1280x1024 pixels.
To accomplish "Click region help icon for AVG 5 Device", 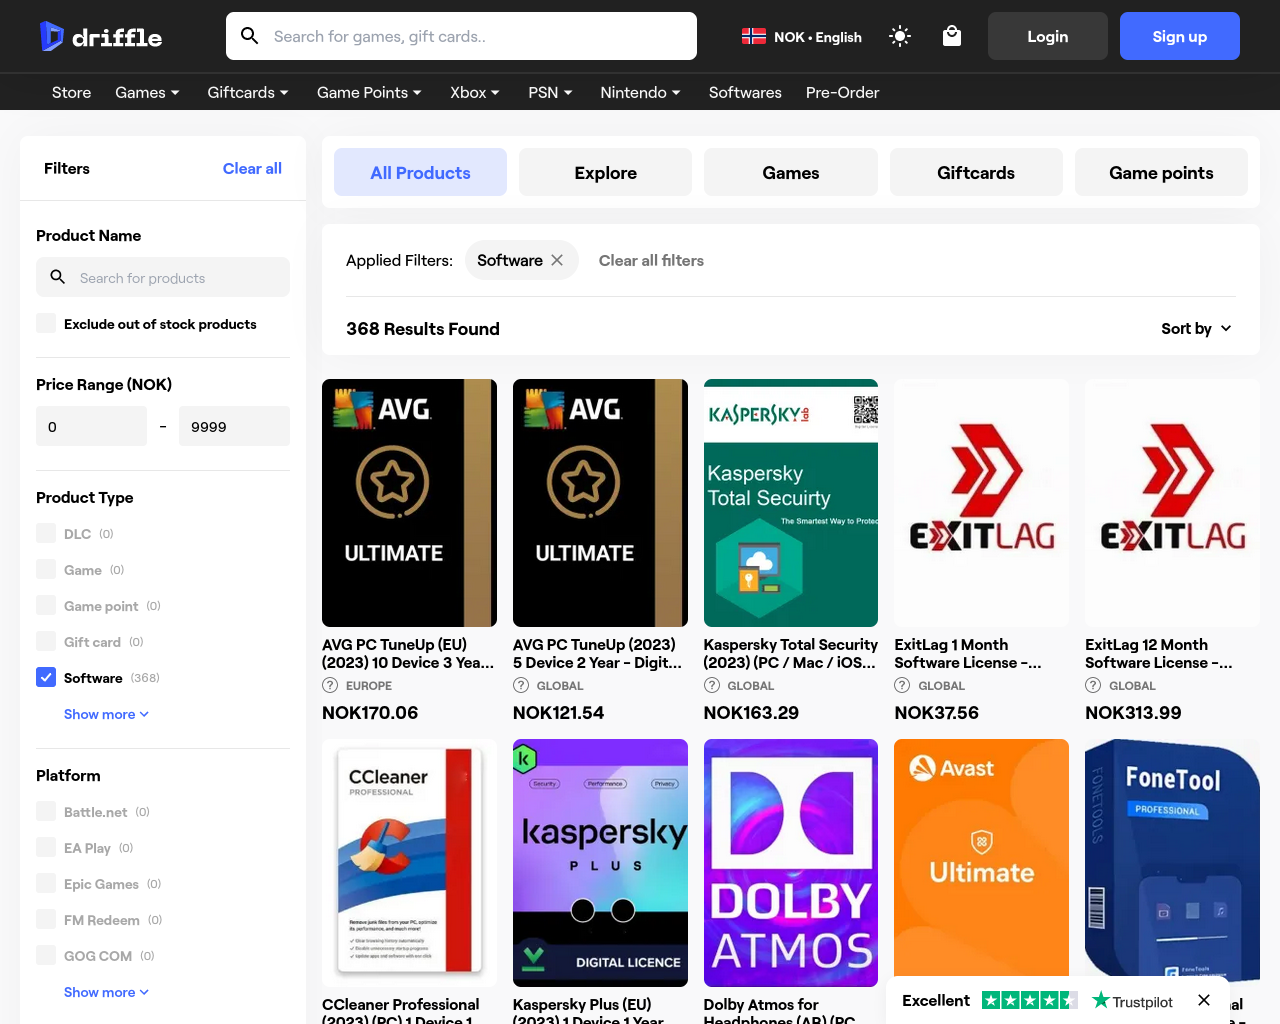I will 521,685.
